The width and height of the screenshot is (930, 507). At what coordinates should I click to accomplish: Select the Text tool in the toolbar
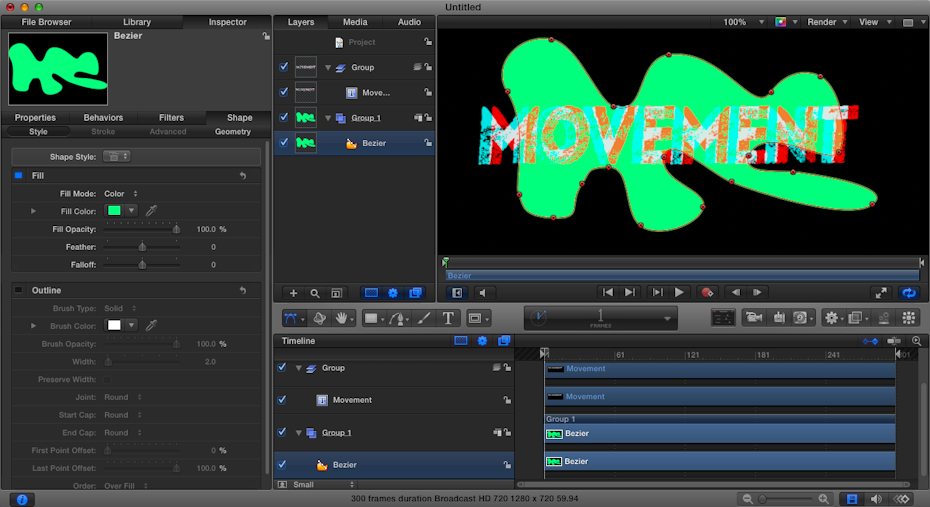pos(448,318)
